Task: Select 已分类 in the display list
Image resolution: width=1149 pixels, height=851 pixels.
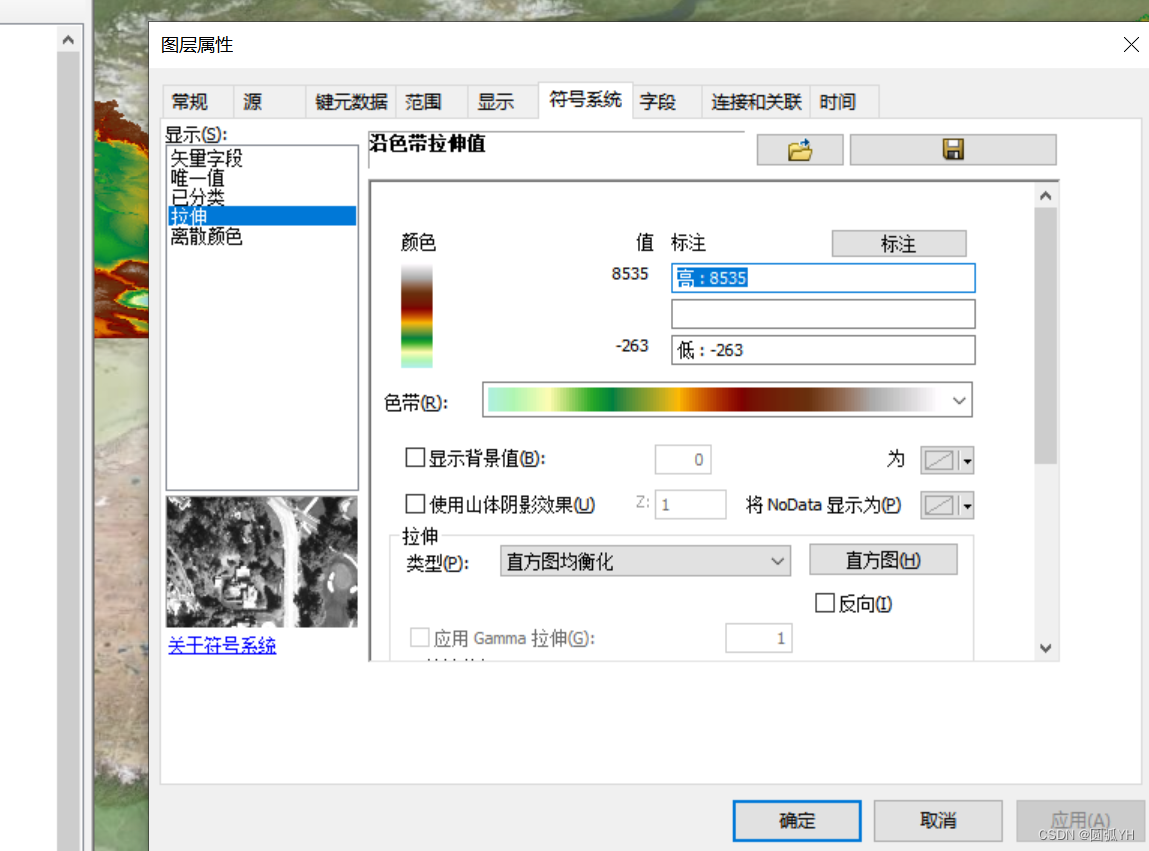Action: tap(197, 197)
